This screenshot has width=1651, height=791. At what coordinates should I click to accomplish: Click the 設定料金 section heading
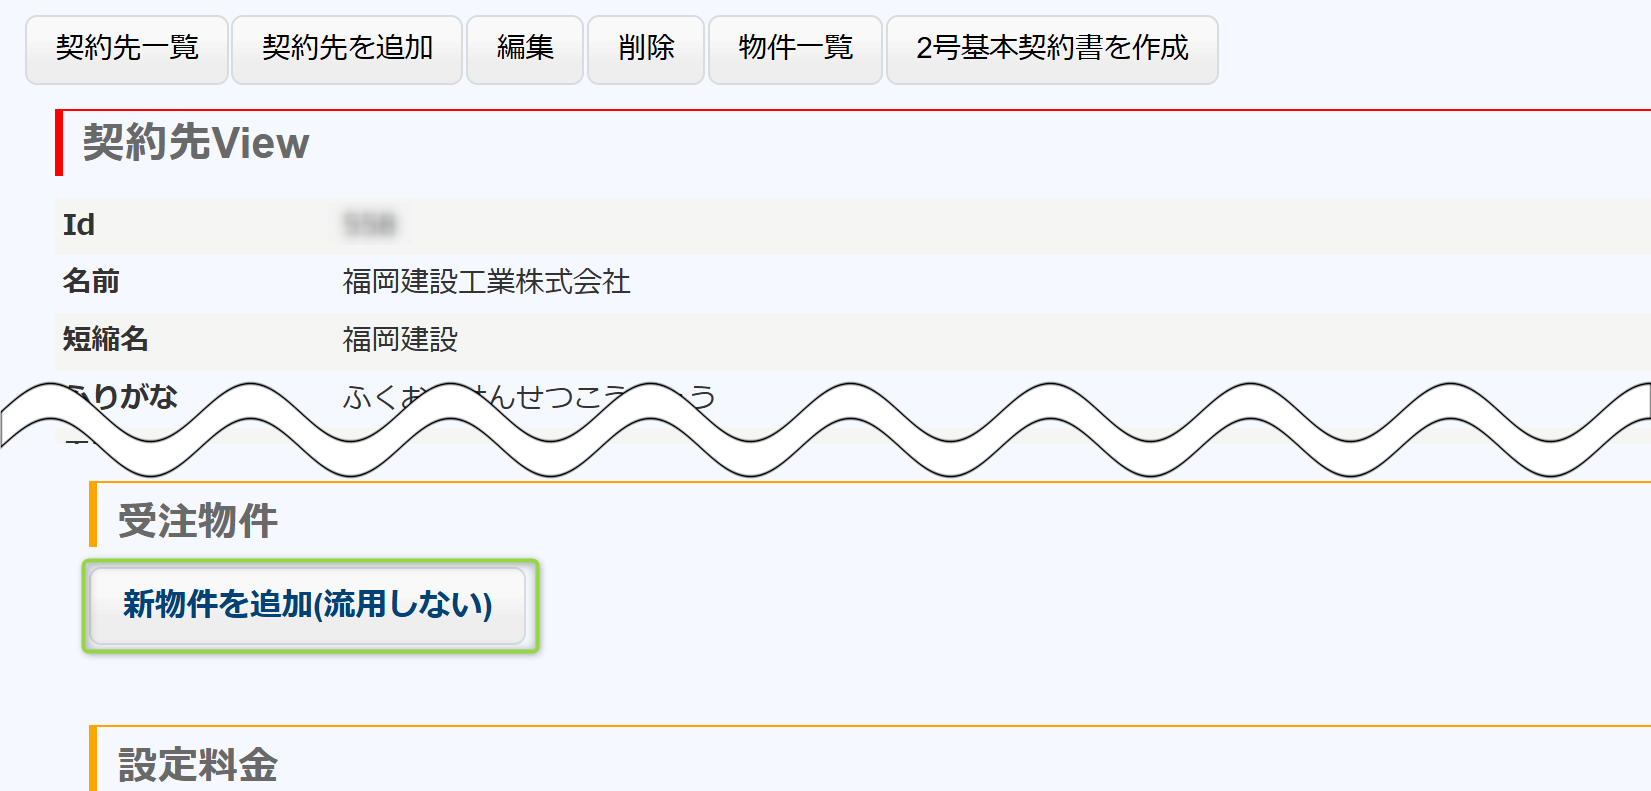(x=198, y=765)
